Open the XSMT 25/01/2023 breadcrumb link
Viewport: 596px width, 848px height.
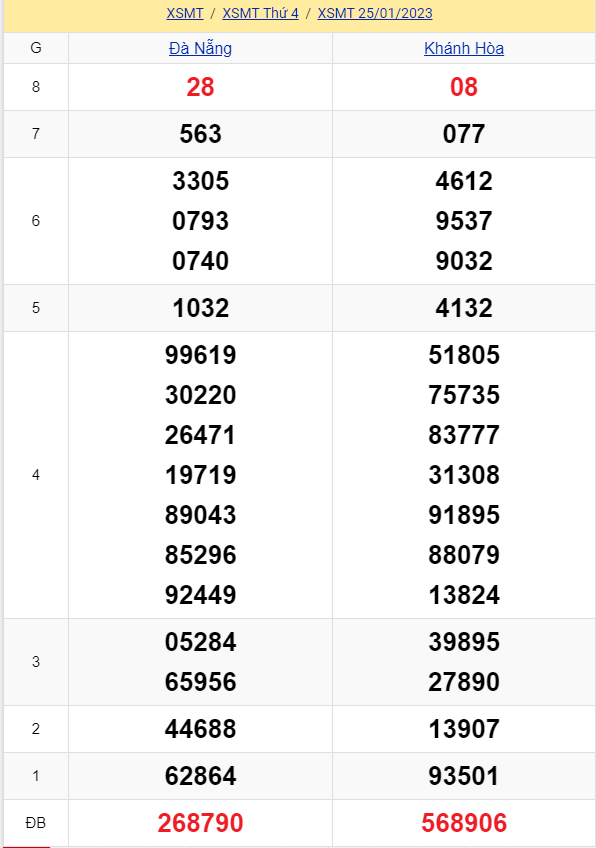point(375,13)
